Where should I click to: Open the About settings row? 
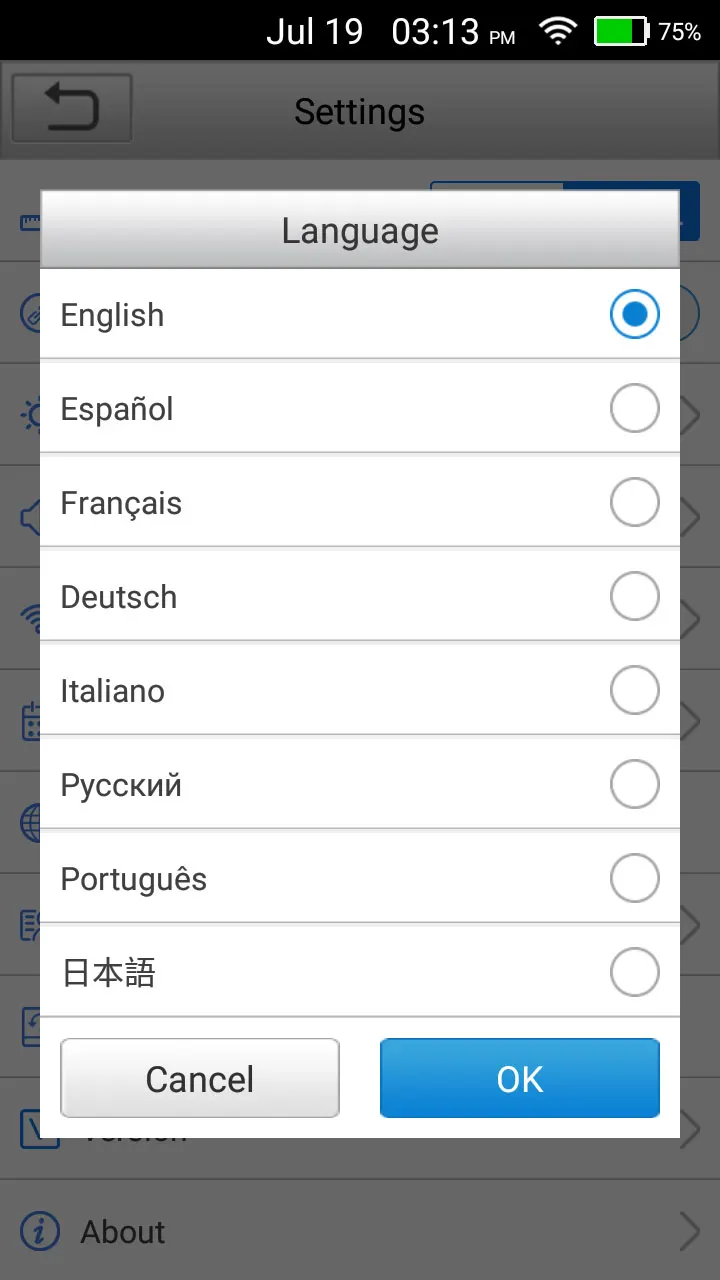pyautogui.click(x=360, y=1232)
